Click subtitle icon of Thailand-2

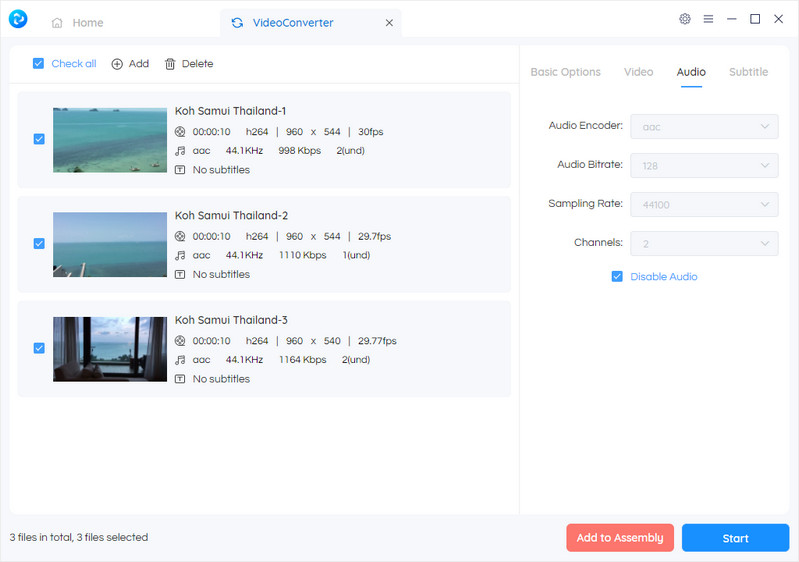(x=180, y=275)
